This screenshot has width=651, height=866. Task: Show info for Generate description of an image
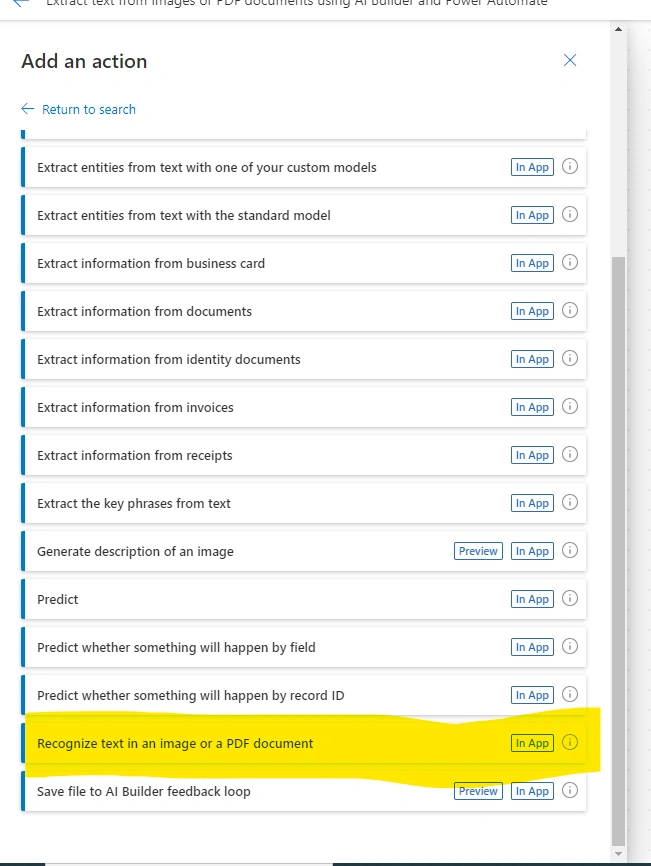pyautogui.click(x=570, y=550)
